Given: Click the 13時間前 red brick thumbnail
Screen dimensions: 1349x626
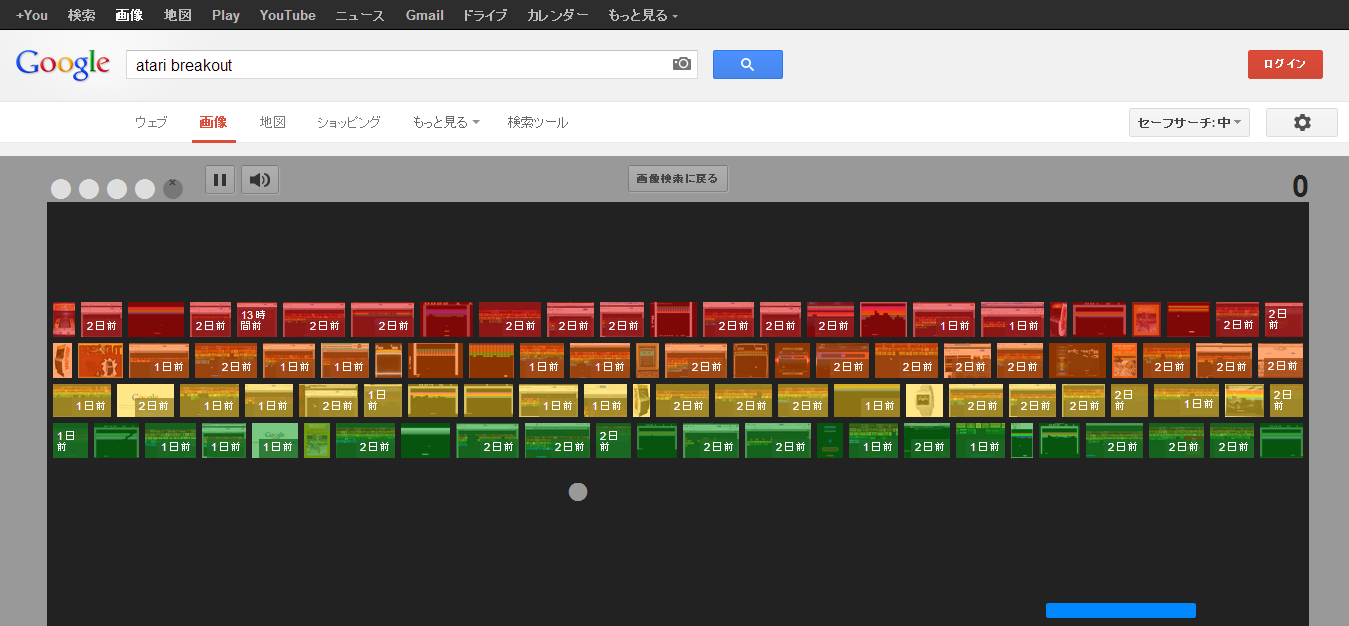Looking at the screenshot, I should [x=257, y=320].
